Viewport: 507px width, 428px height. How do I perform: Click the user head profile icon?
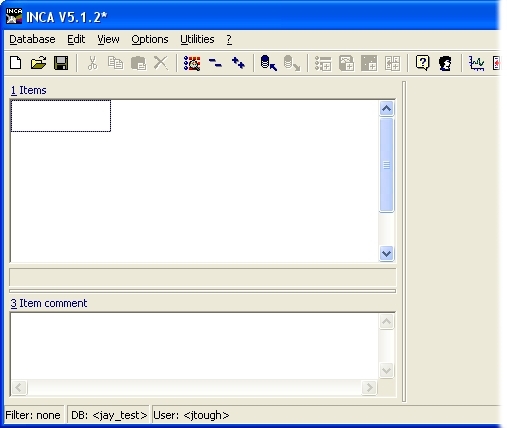pyautogui.click(x=445, y=63)
